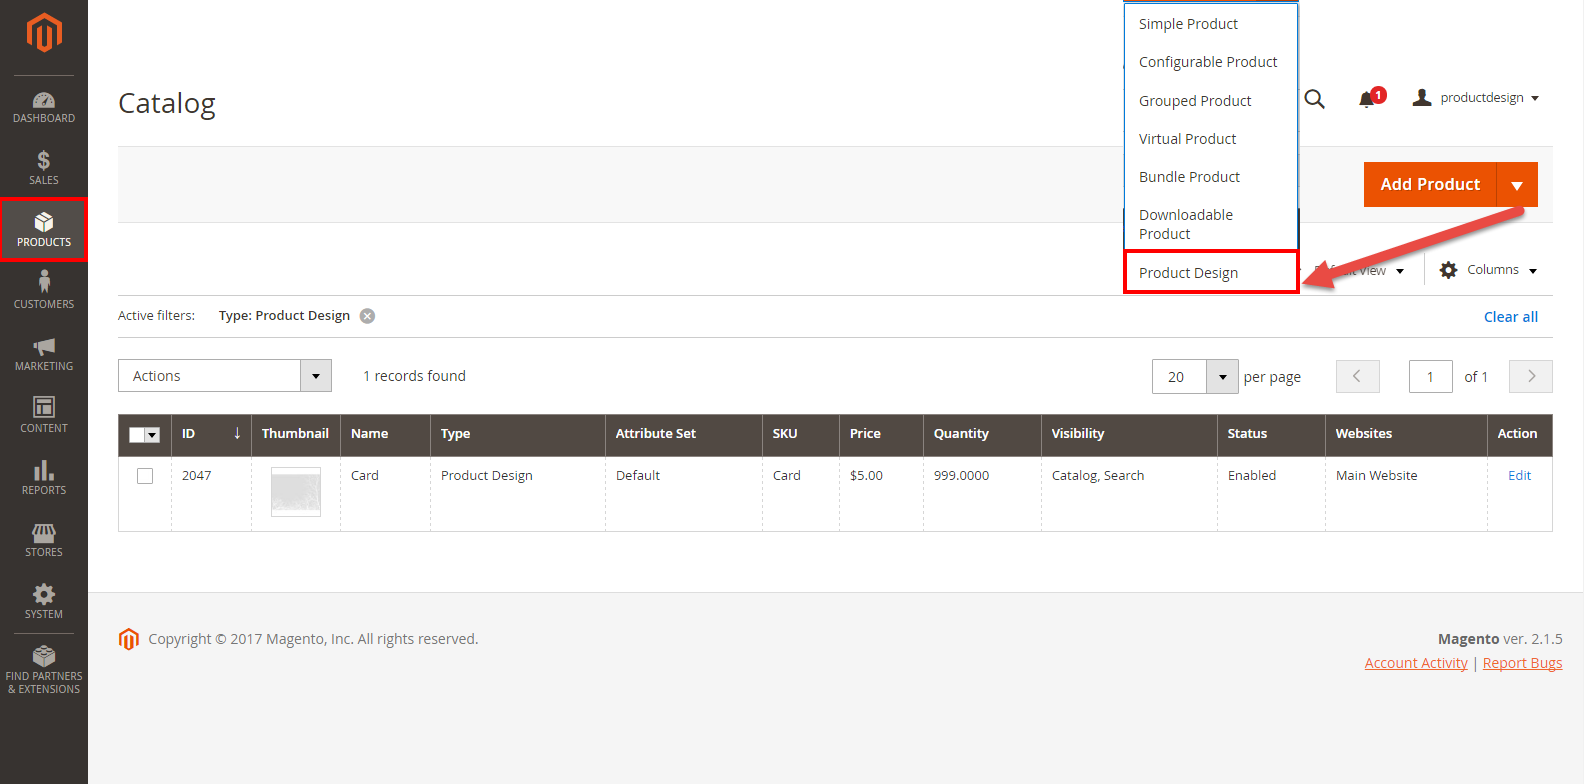This screenshot has height=784, width=1584.
Task: Choose Product Design from product type menu
Action: click(x=1188, y=273)
